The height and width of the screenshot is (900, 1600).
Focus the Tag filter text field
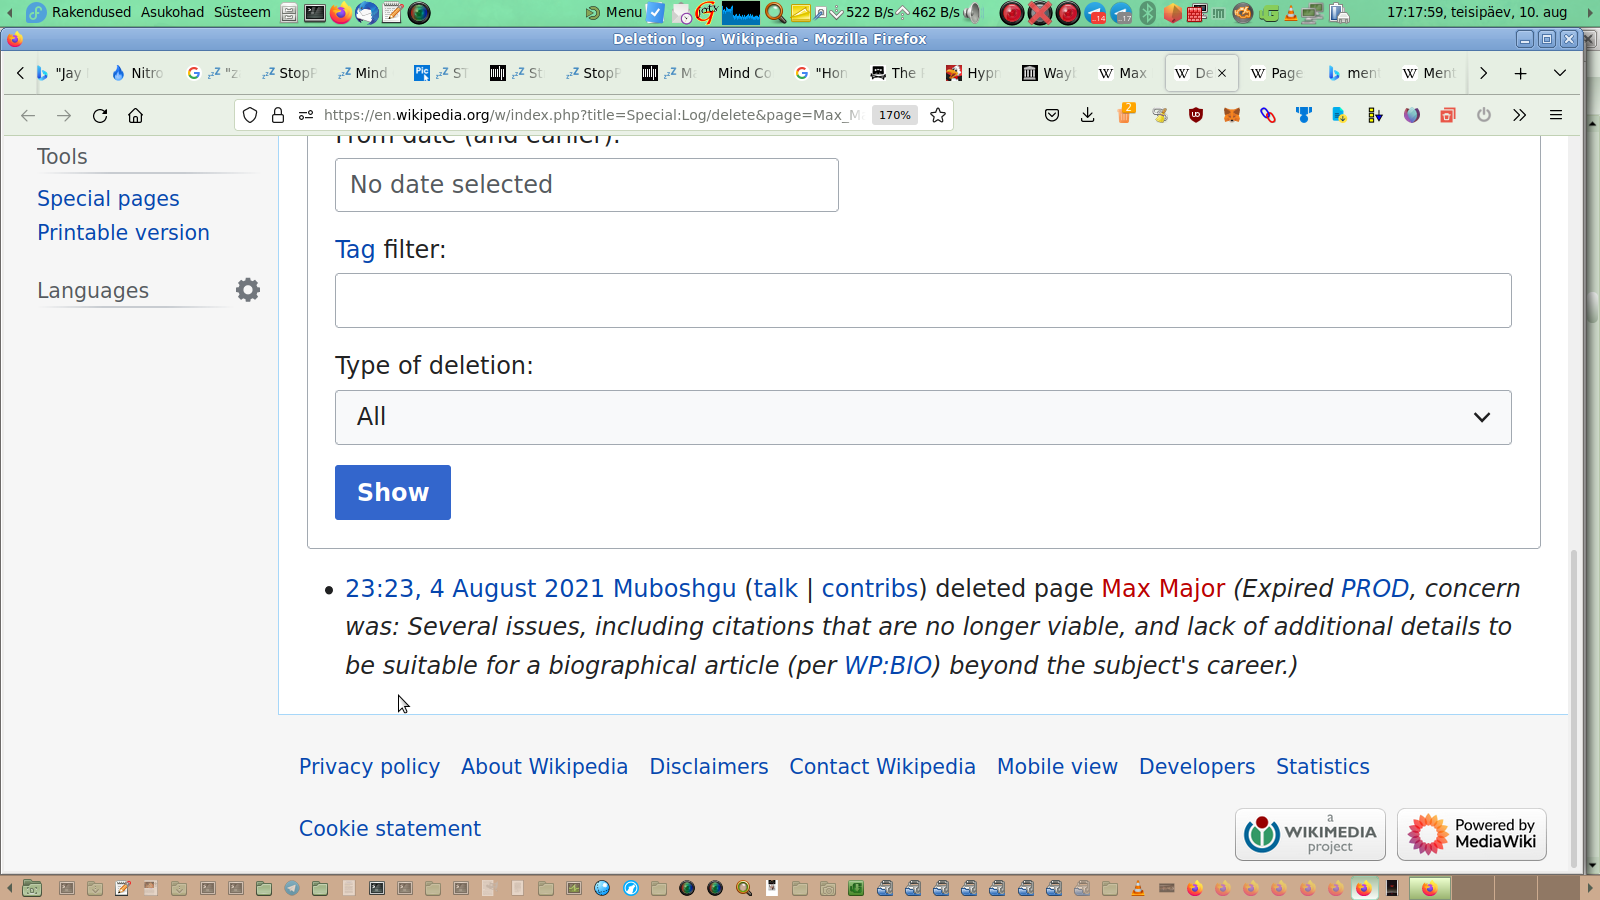click(923, 301)
